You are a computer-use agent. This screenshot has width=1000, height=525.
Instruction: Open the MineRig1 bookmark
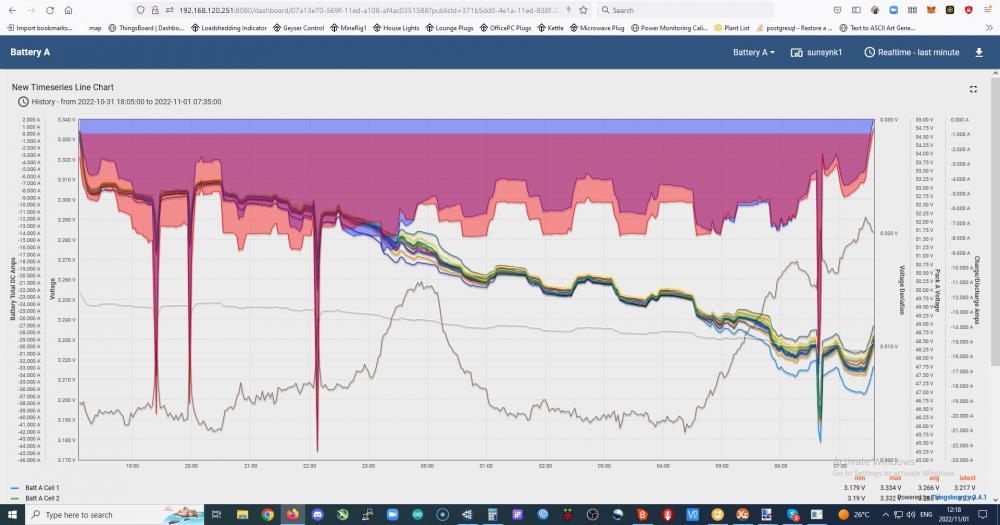coord(348,28)
